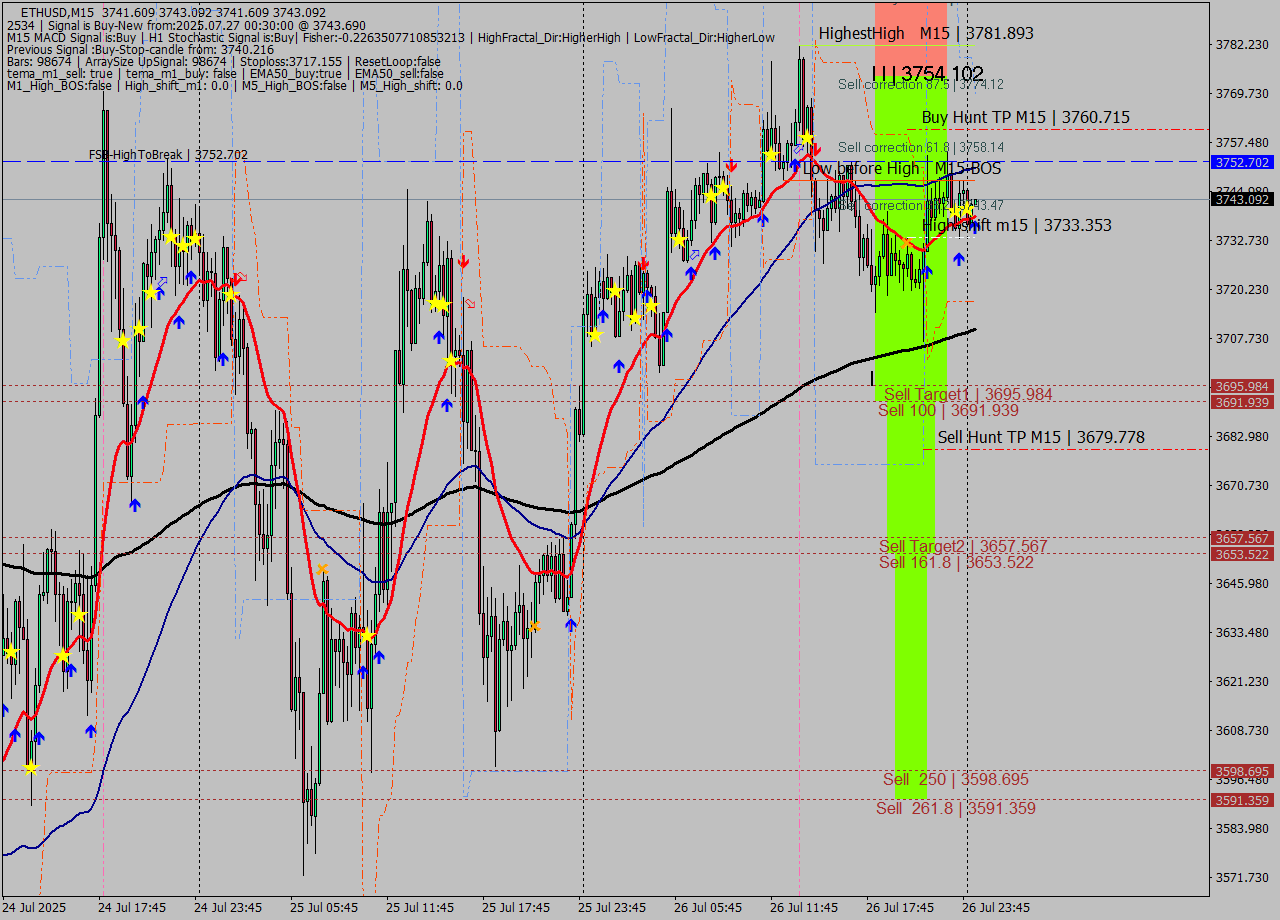Click the blue up arrow near 25 Jul 23:45 low
Viewport: 1280px width, 920px height.
point(570,625)
